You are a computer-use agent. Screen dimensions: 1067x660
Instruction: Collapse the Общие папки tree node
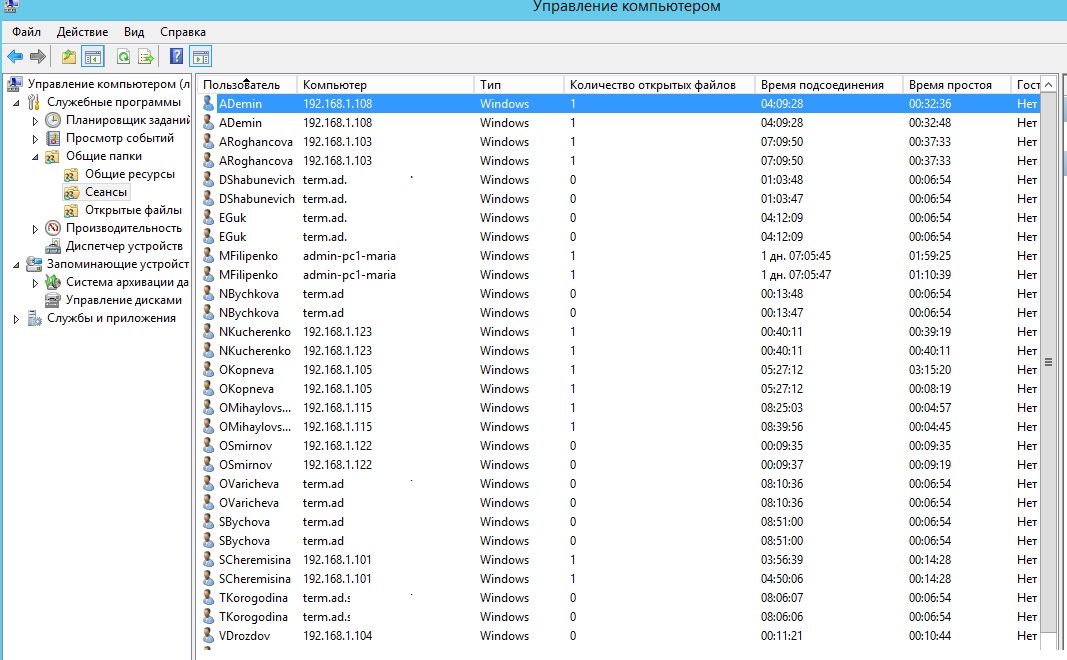35,157
